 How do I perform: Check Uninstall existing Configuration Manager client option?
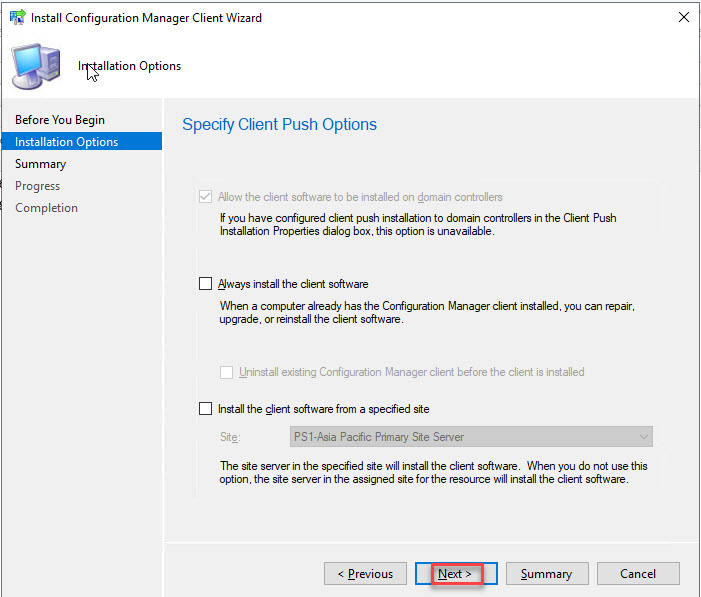point(227,372)
